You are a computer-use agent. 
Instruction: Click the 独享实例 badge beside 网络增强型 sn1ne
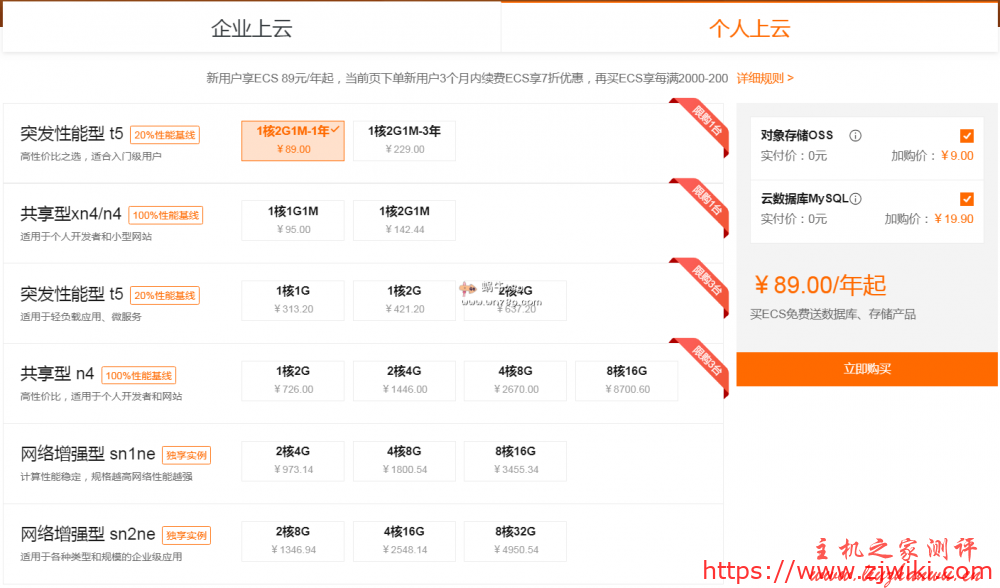(186, 454)
